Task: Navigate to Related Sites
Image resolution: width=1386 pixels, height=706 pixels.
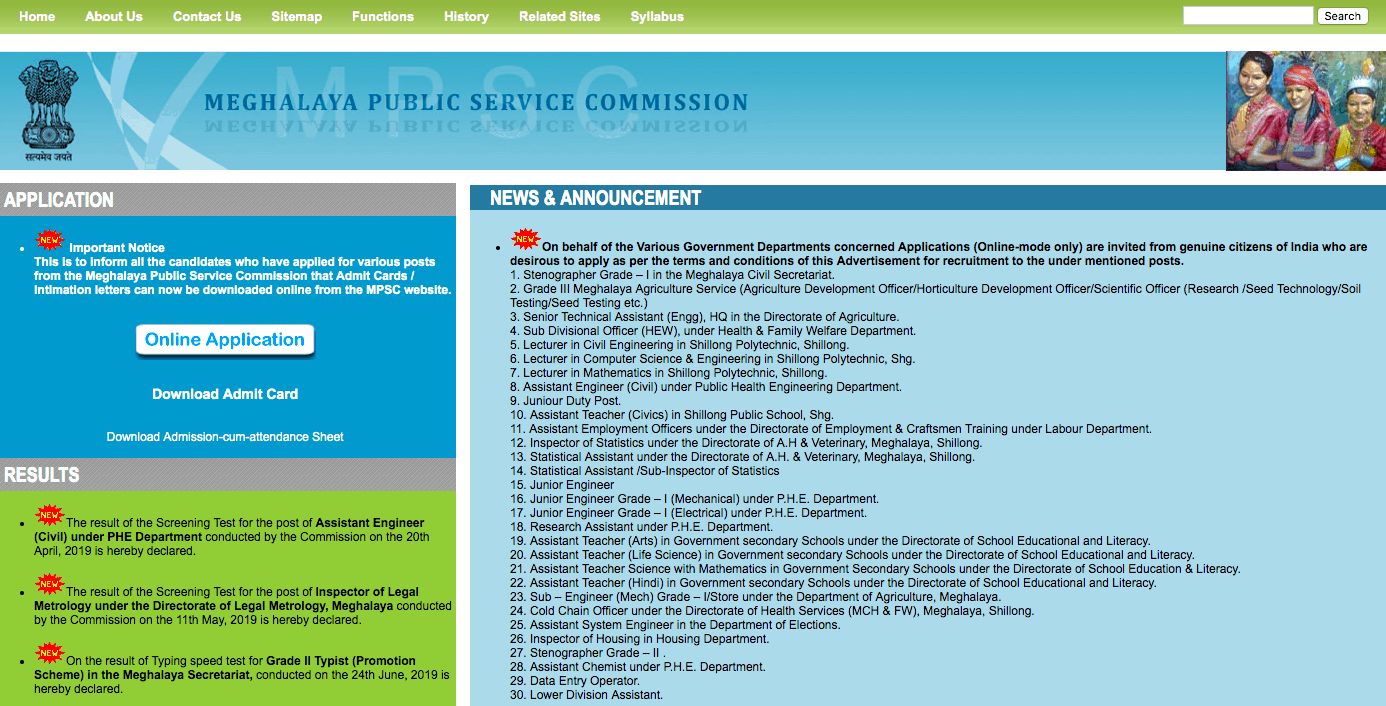Action: 560,16
